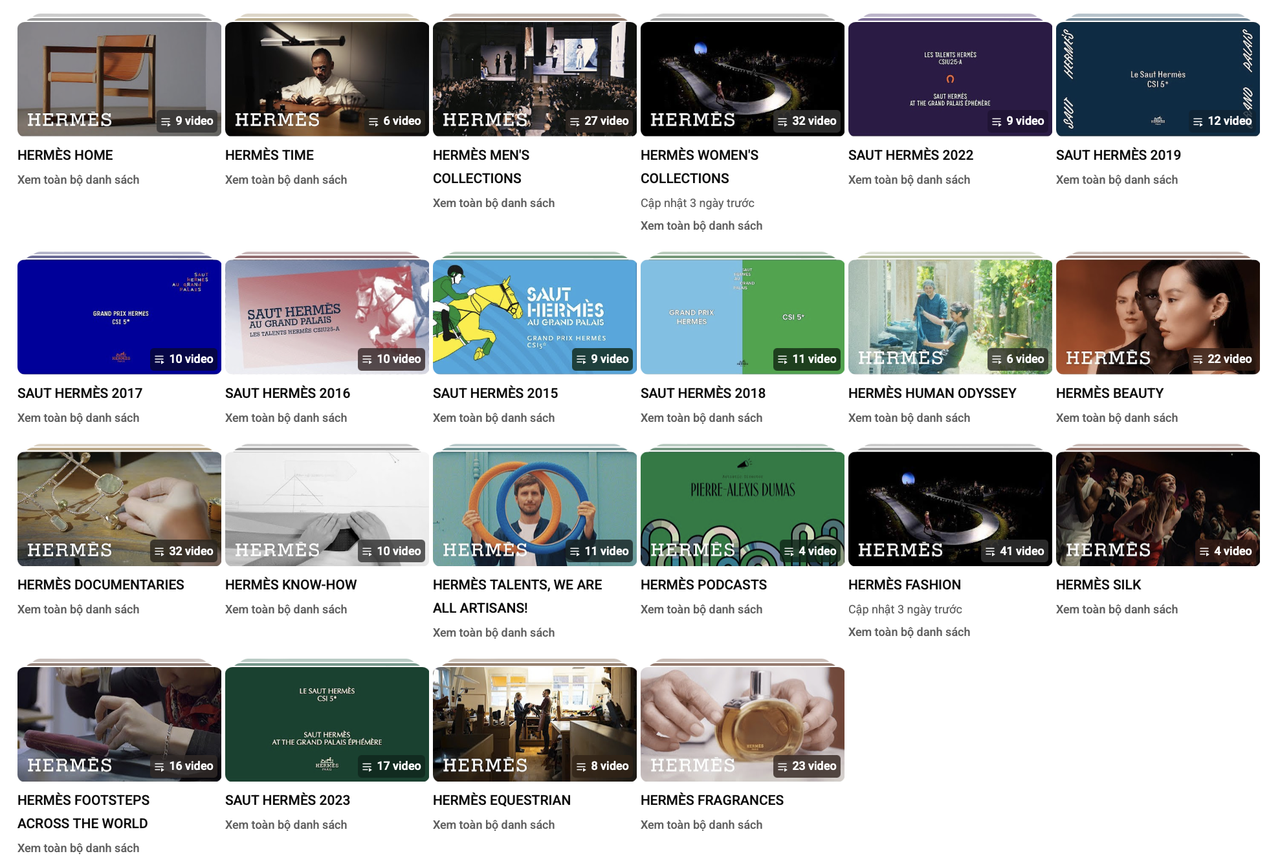Click the HERMÈS EQUESTRIAN title
The image size is (1280, 867).
click(502, 800)
